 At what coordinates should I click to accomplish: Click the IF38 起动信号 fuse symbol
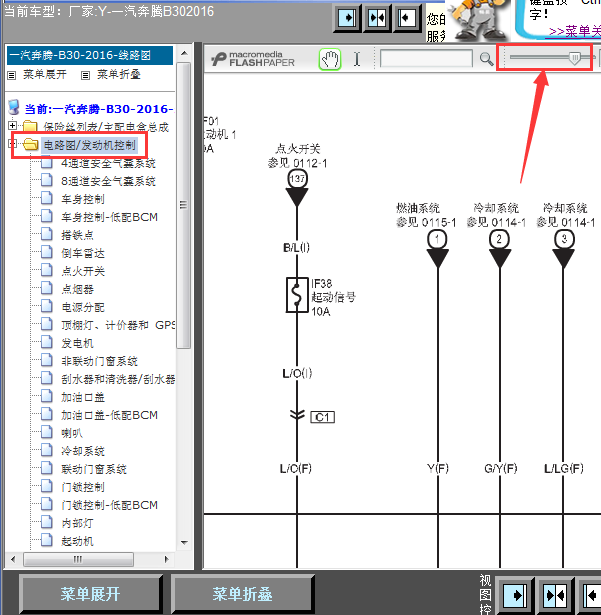point(297,295)
